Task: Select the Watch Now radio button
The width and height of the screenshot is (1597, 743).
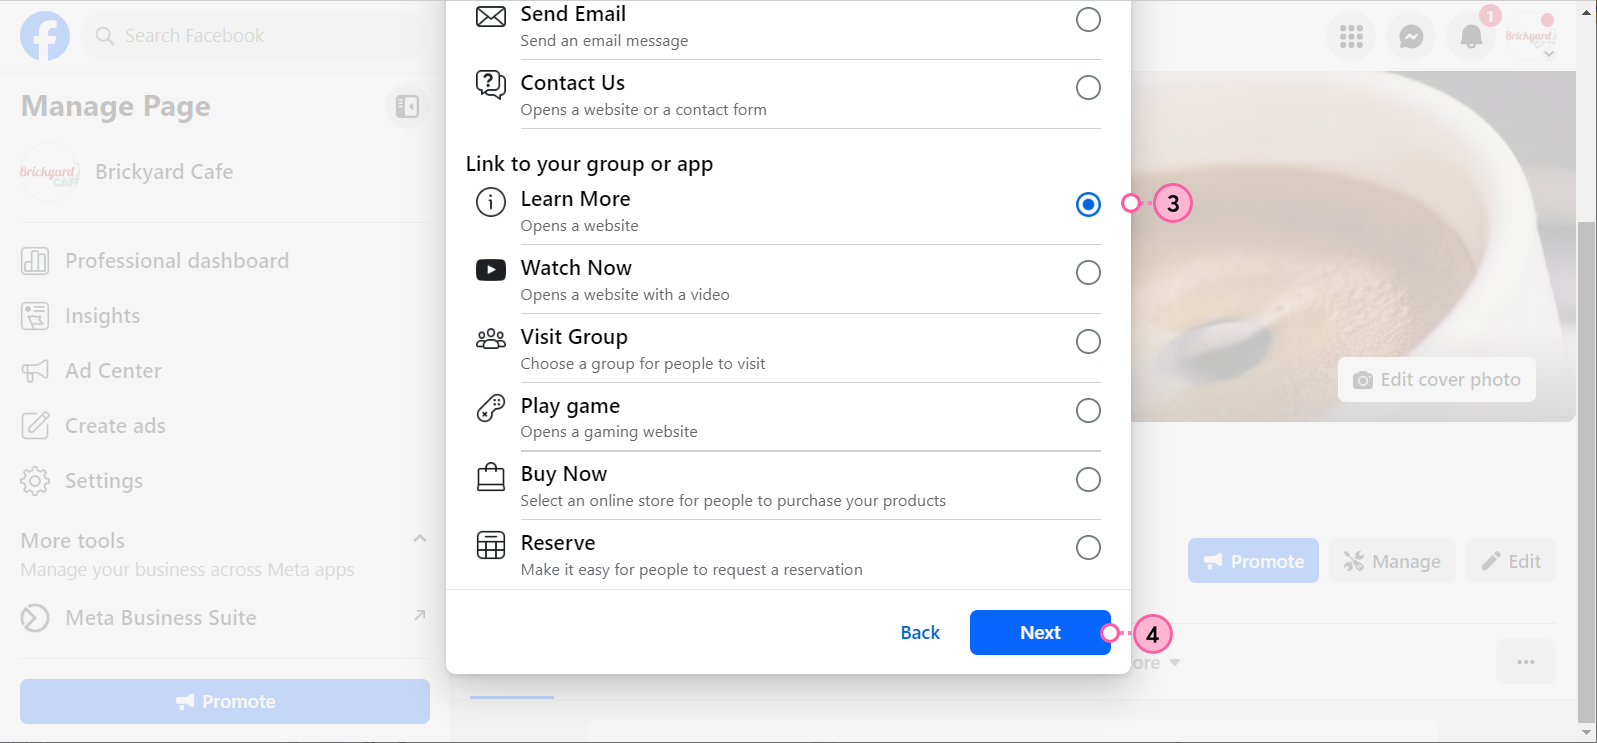Action: pyautogui.click(x=1088, y=273)
